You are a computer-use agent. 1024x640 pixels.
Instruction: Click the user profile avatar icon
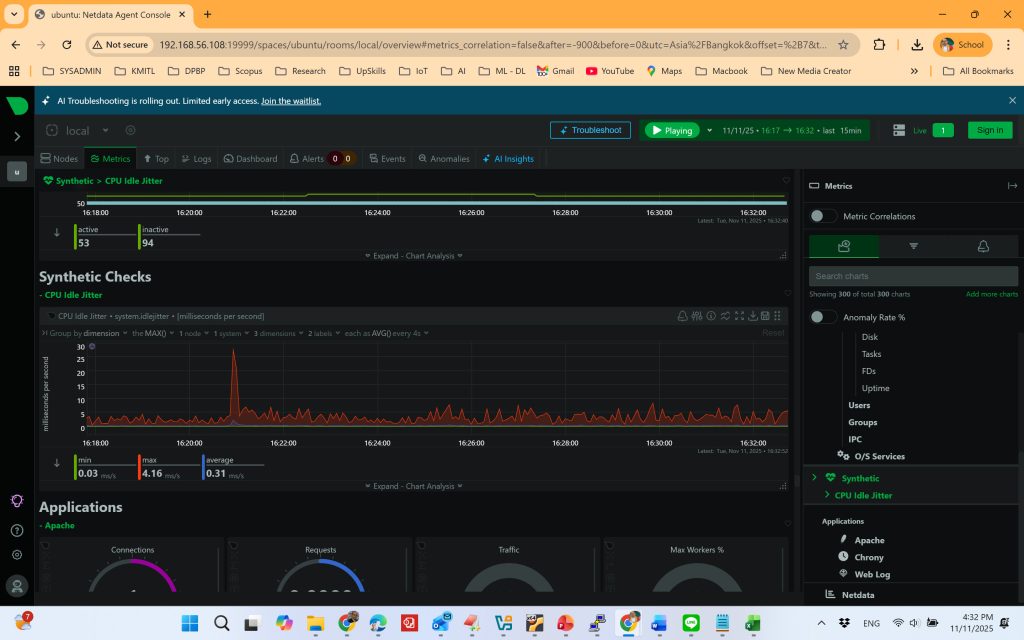click(17, 585)
